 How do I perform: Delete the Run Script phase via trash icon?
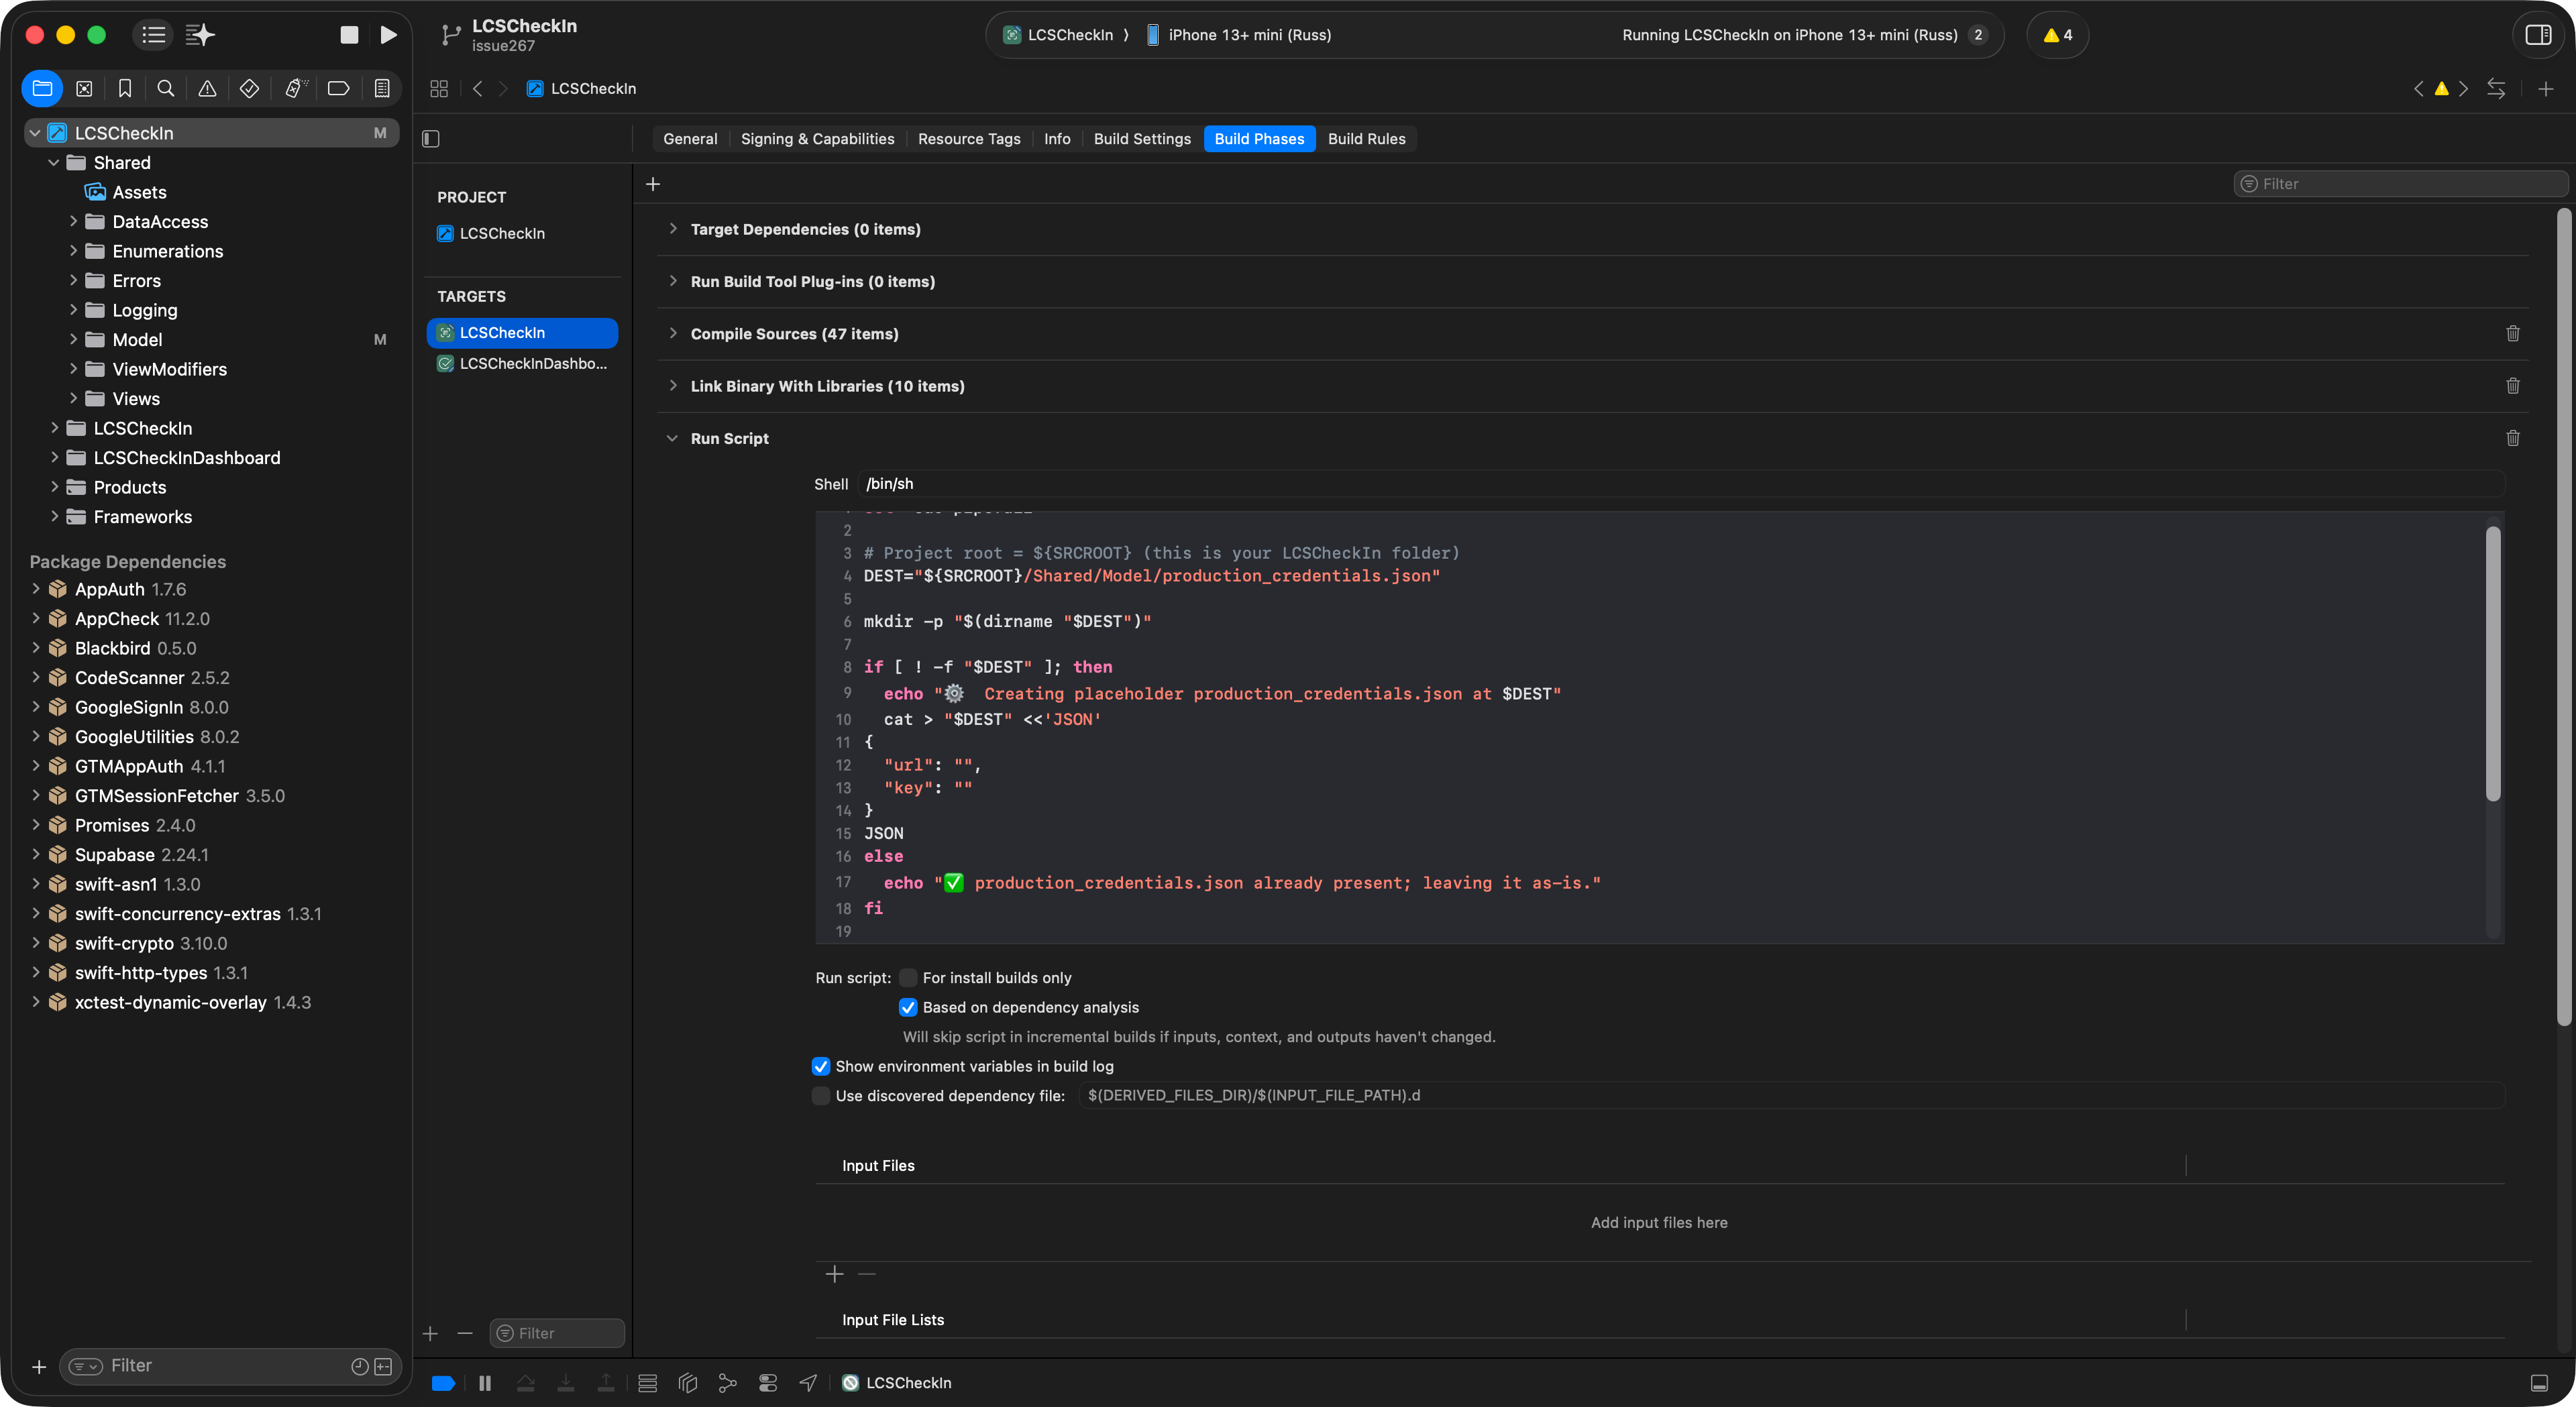[x=2512, y=438]
